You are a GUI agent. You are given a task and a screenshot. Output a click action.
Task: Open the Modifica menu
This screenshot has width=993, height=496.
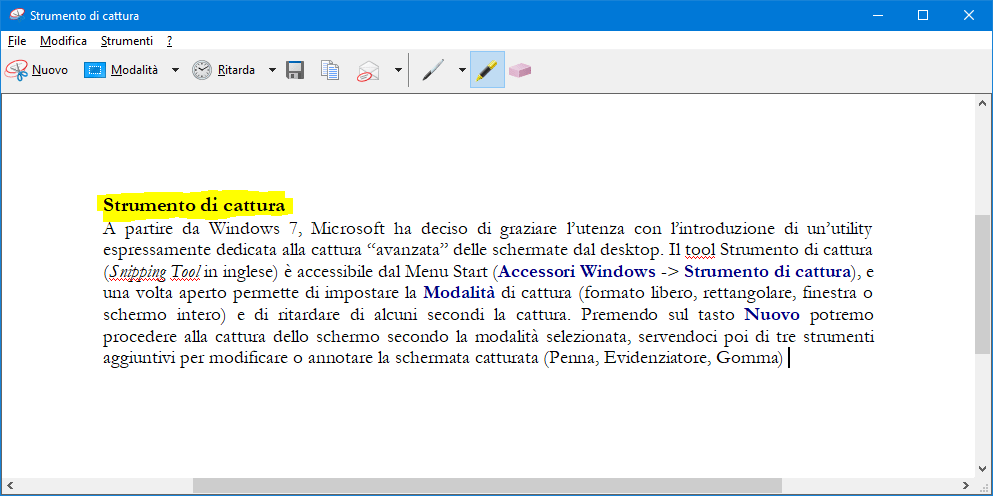pyautogui.click(x=64, y=41)
